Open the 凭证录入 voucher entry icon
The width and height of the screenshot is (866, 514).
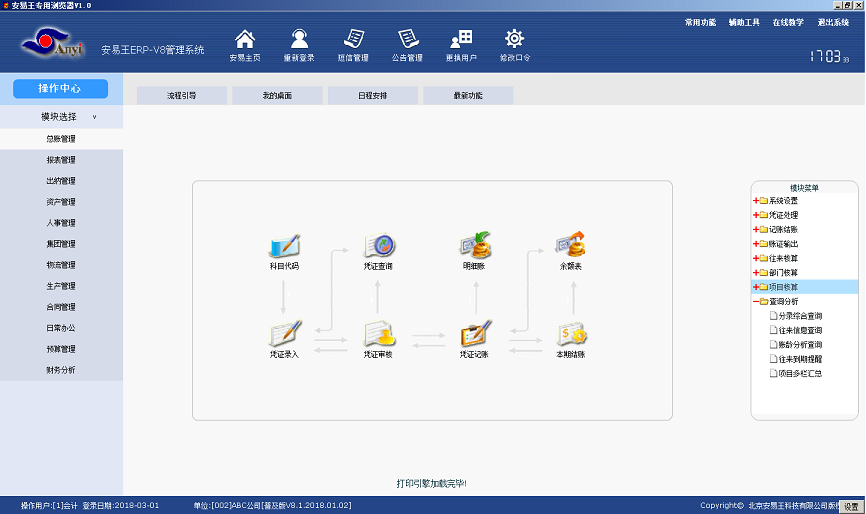pyautogui.click(x=285, y=333)
